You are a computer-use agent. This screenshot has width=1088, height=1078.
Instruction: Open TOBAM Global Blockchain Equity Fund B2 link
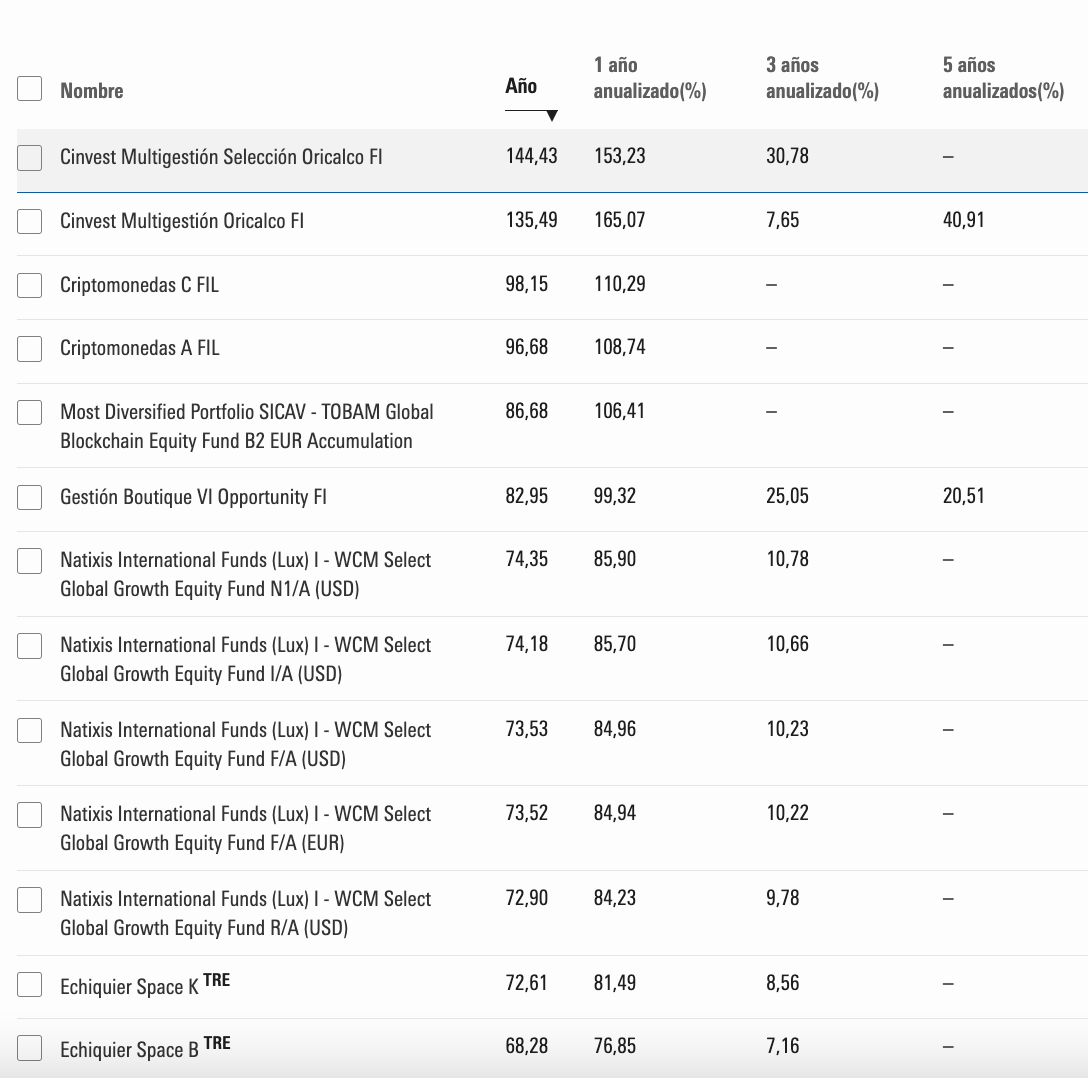[247, 426]
